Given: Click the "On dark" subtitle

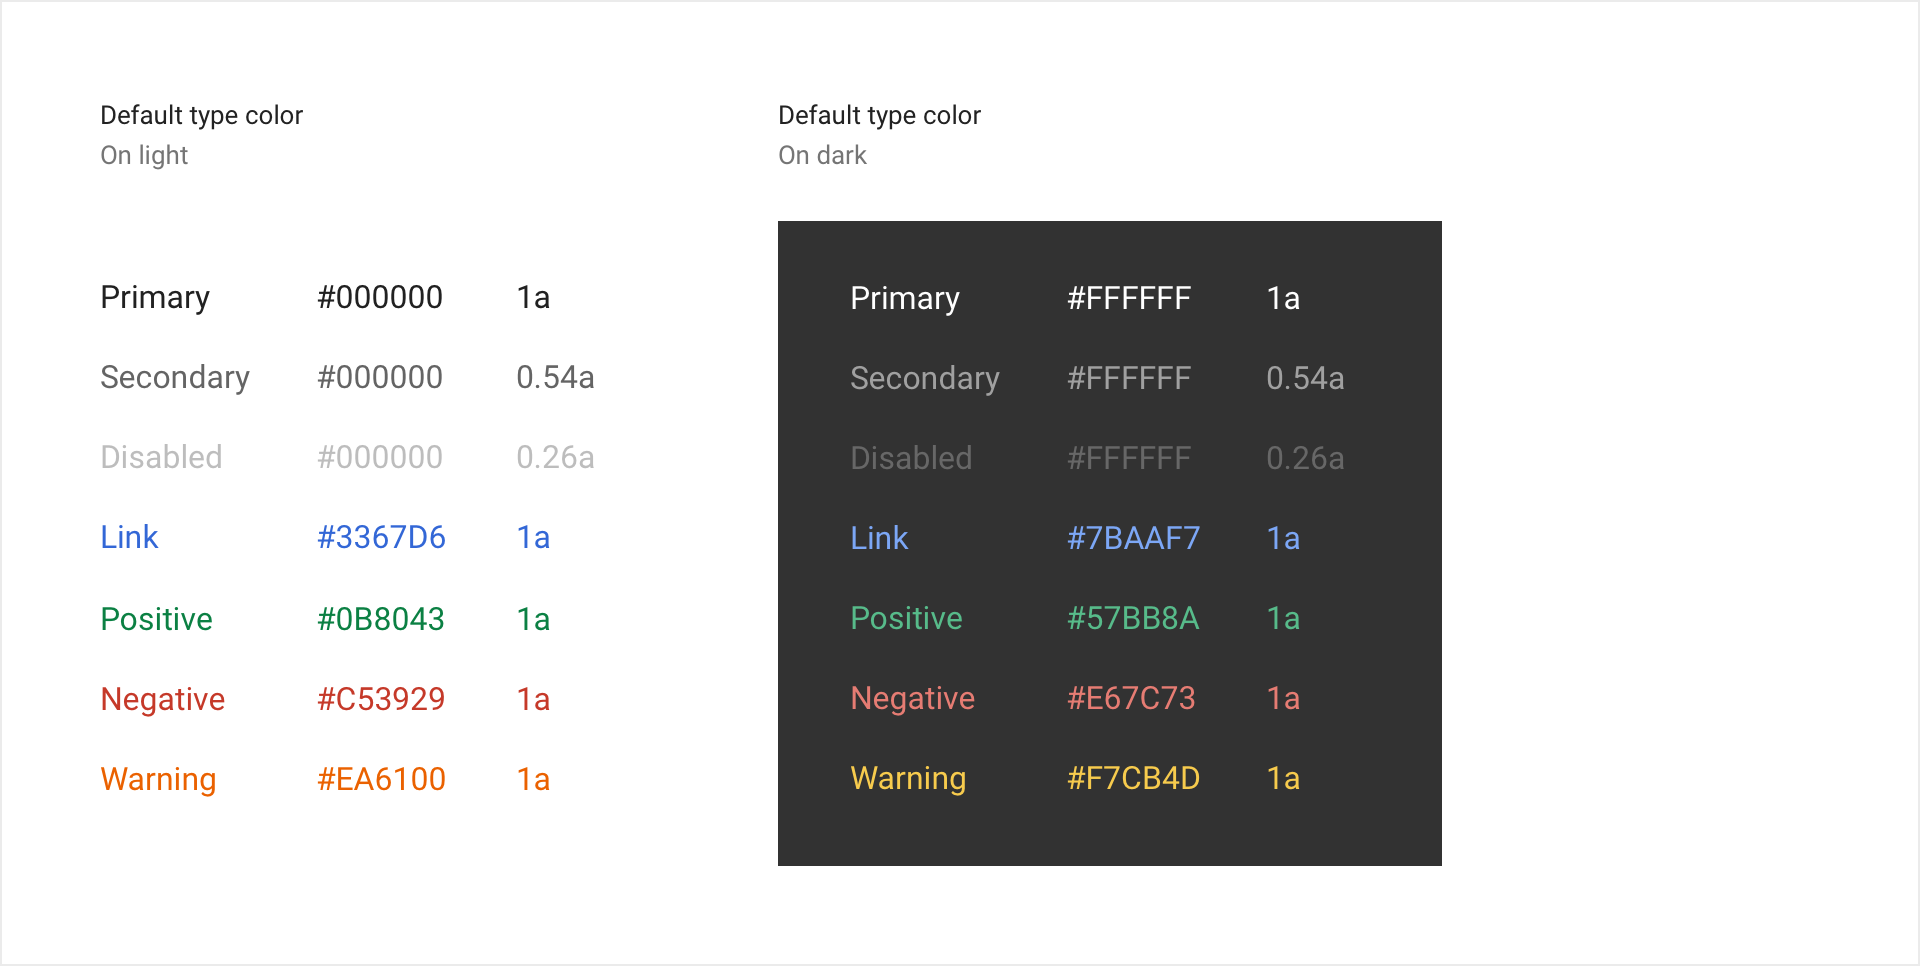Looking at the screenshot, I should pyautogui.click(x=822, y=156).
